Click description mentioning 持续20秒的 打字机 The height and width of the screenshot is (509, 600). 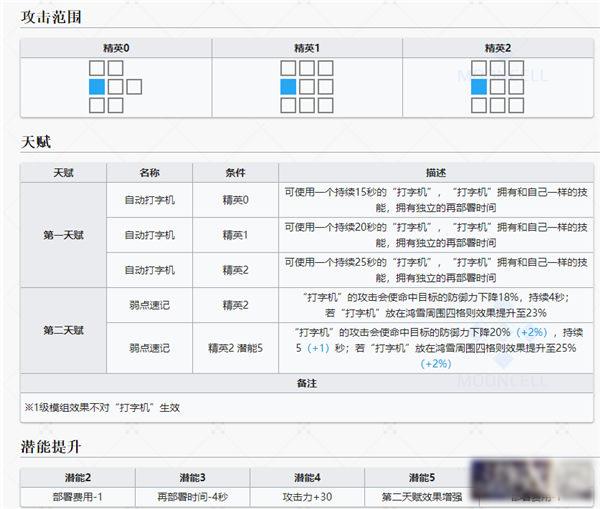click(x=436, y=235)
